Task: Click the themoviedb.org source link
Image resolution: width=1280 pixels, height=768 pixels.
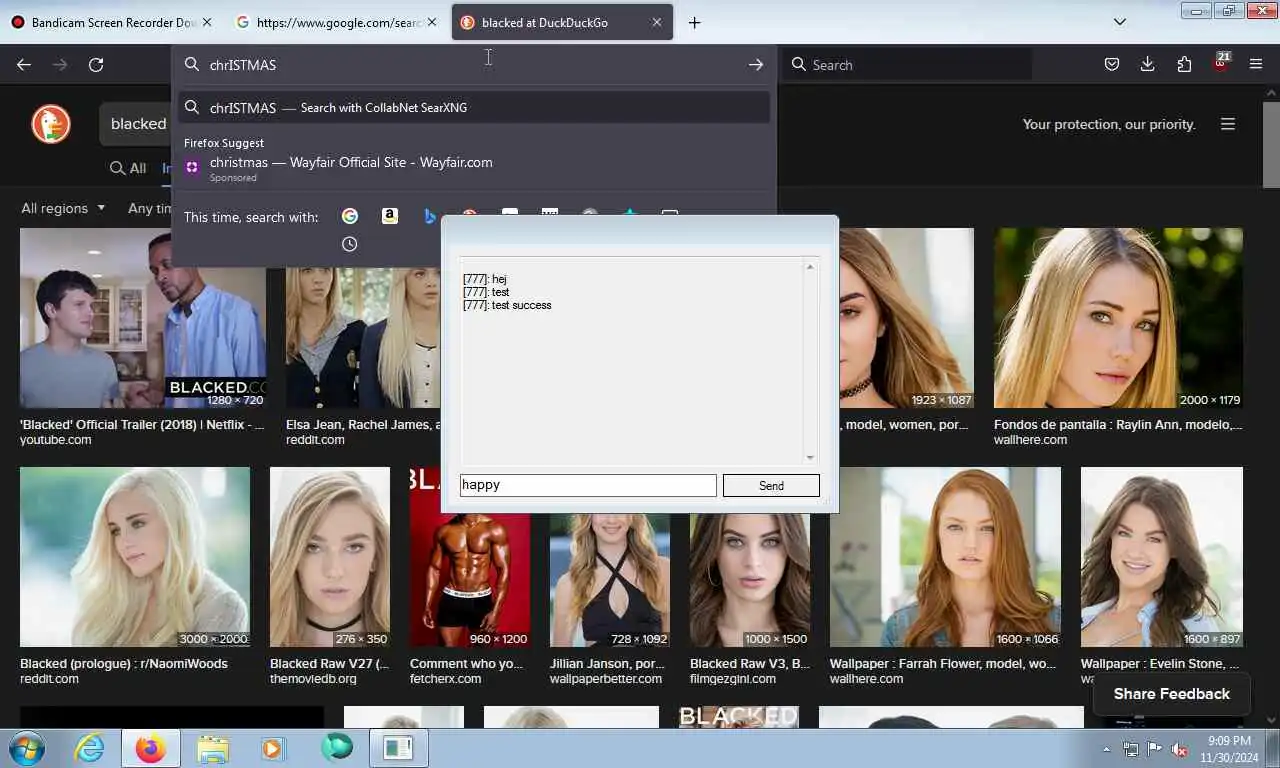Action: [x=313, y=679]
